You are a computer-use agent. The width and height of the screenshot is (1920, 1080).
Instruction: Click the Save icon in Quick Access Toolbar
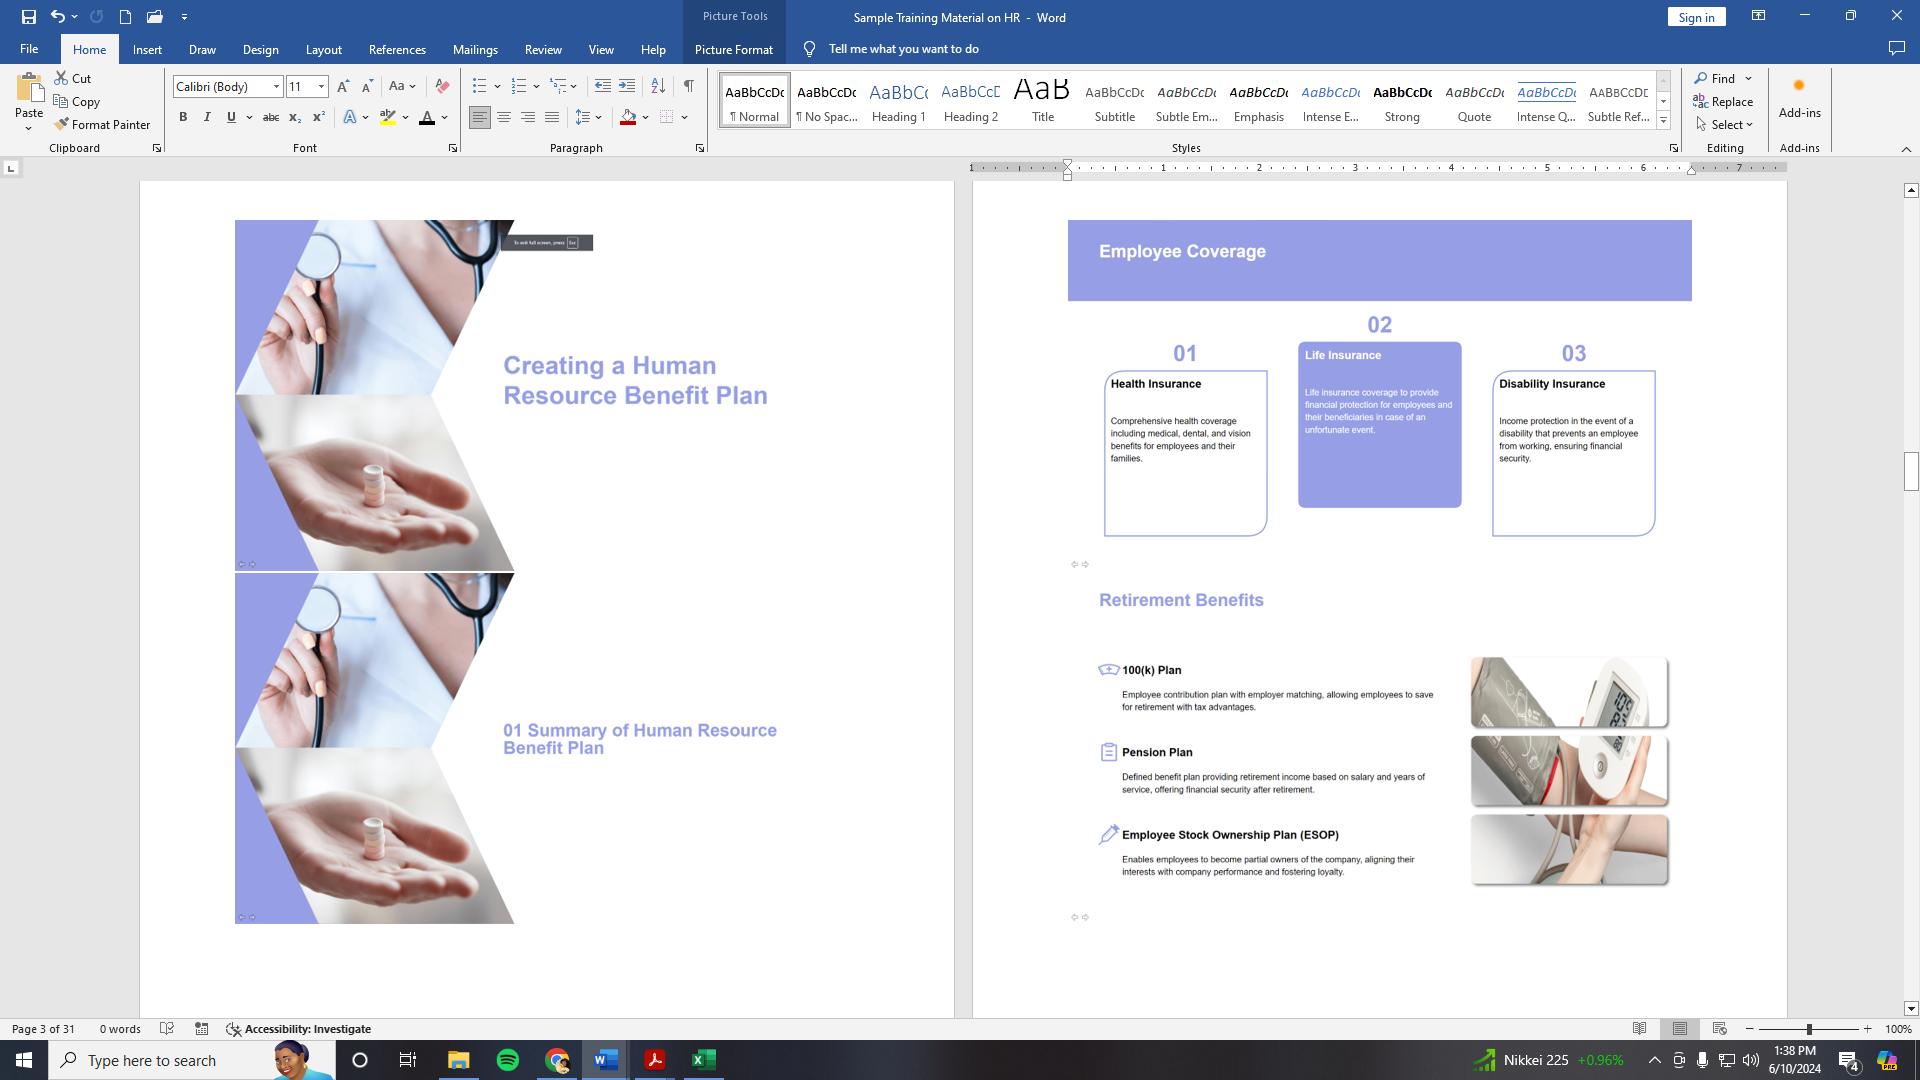[x=28, y=17]
